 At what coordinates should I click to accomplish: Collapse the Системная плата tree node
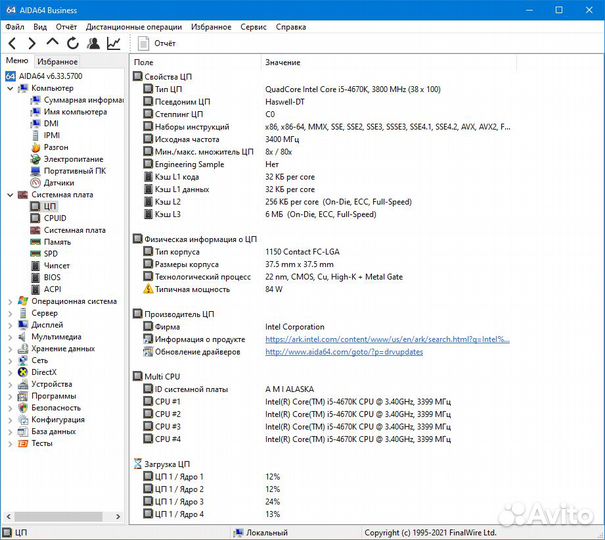point(10,194)
